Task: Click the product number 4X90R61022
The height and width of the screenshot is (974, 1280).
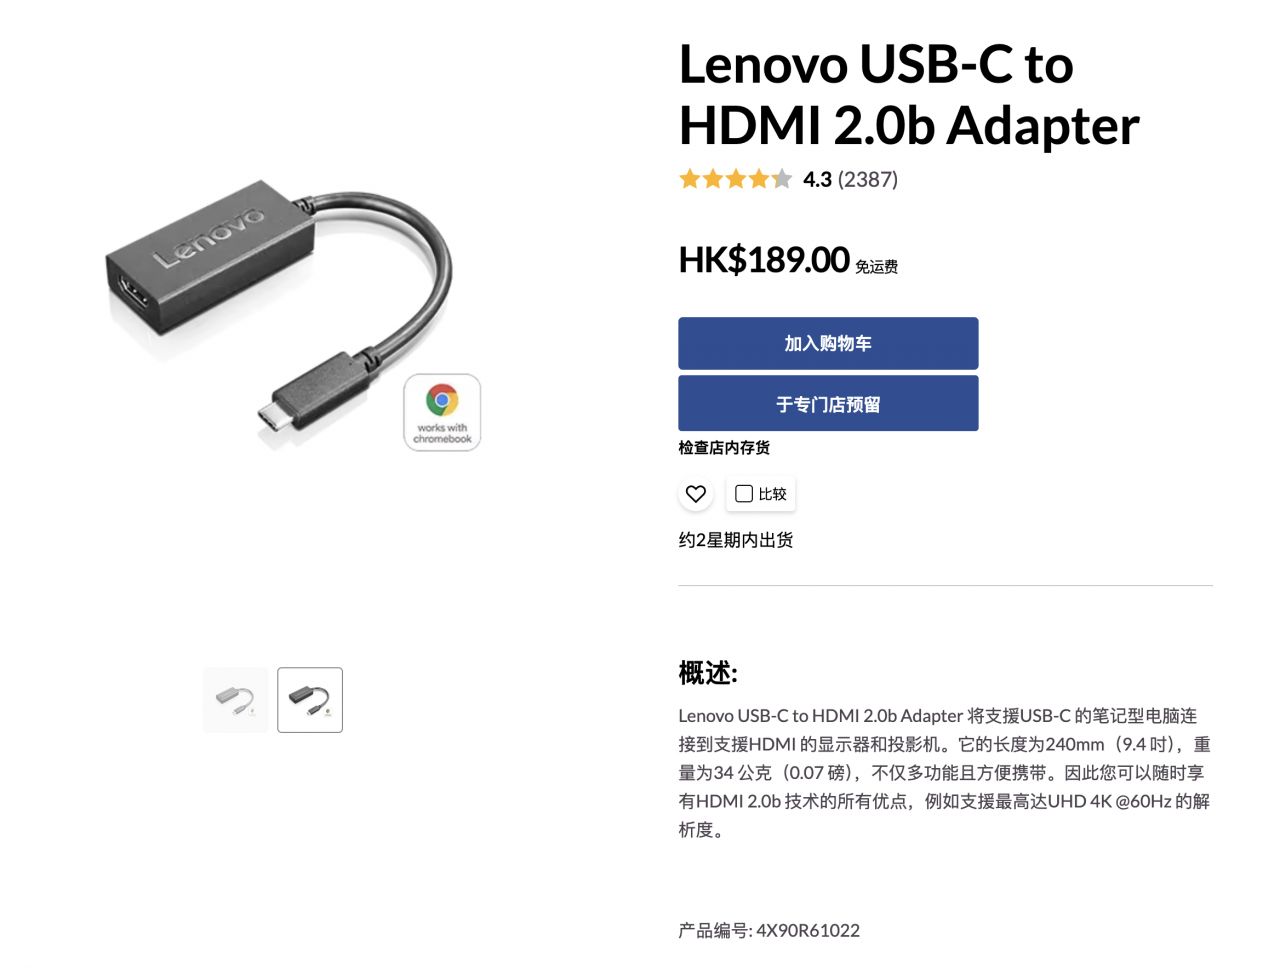Action: (808, 931)
